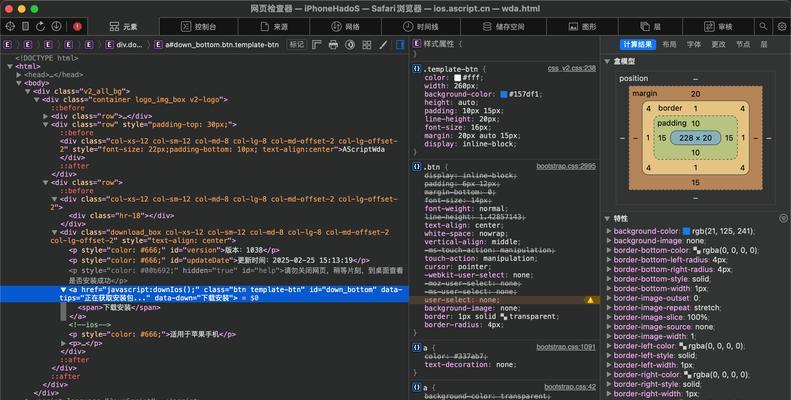
Task: Select the 字体 sidebar tab
Action: pyautogui.click(x=694, y=44)
